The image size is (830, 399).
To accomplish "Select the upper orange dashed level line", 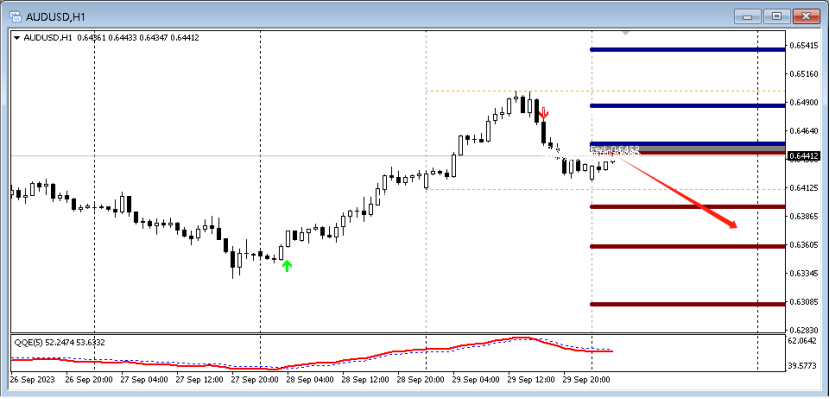I will pyautogui.click(x=605, y=92).
